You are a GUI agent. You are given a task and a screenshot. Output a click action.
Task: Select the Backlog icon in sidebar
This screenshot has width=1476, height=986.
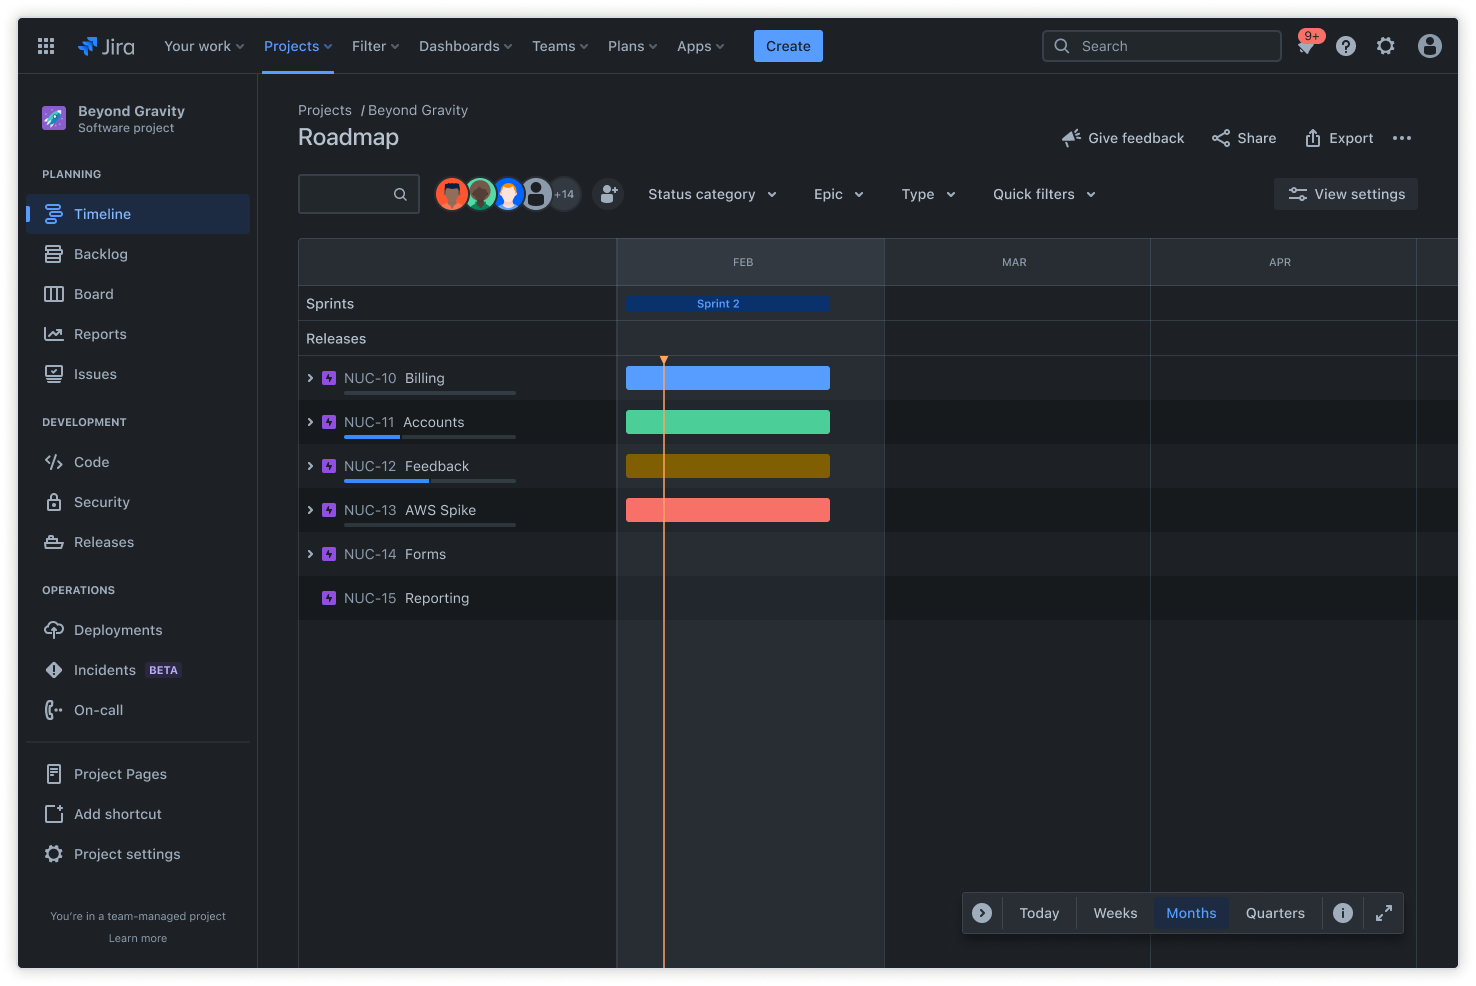click(55, 253)
